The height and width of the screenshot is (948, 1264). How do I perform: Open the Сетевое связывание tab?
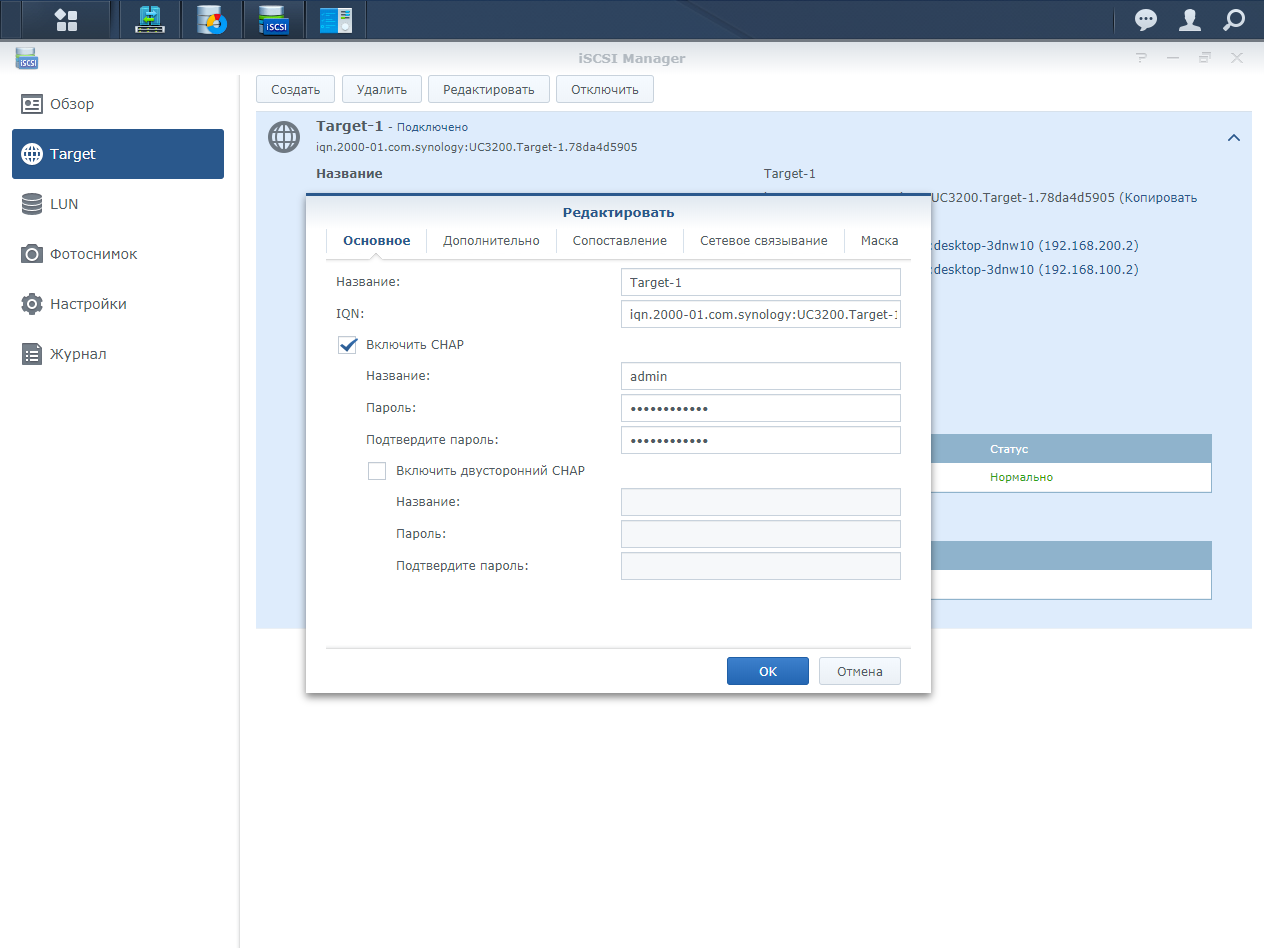pyautogui.click(x=764, y=241)
